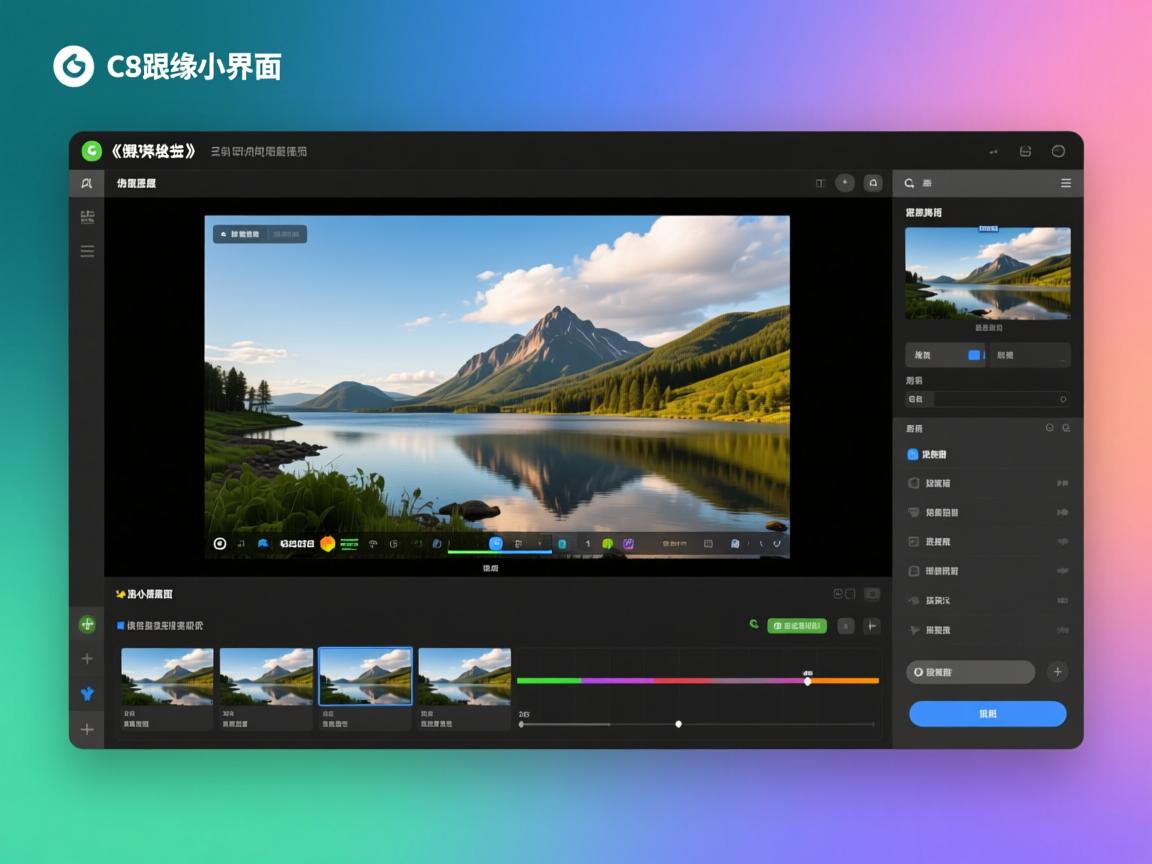Click the green circular icon in the left sidebar

tap(87, 624)
